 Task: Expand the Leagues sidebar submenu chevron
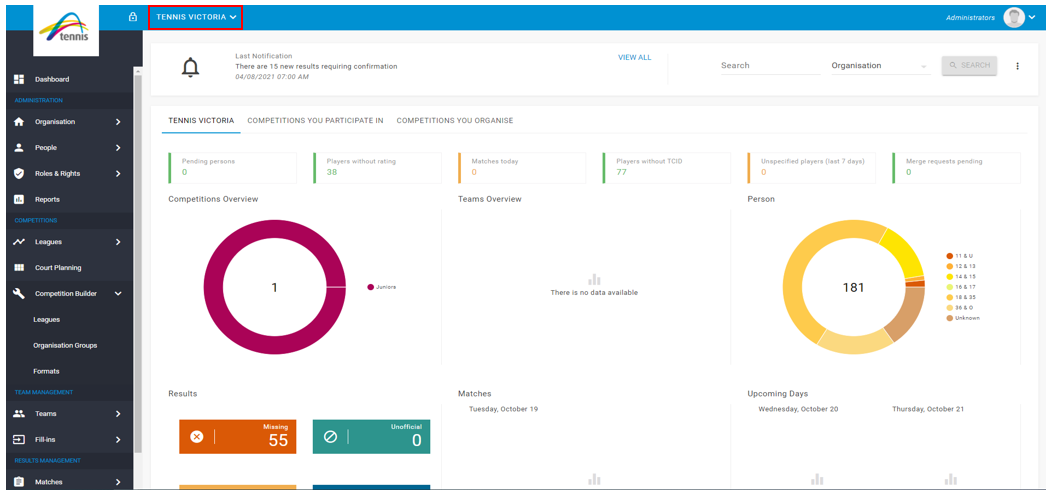click(118, 242)
